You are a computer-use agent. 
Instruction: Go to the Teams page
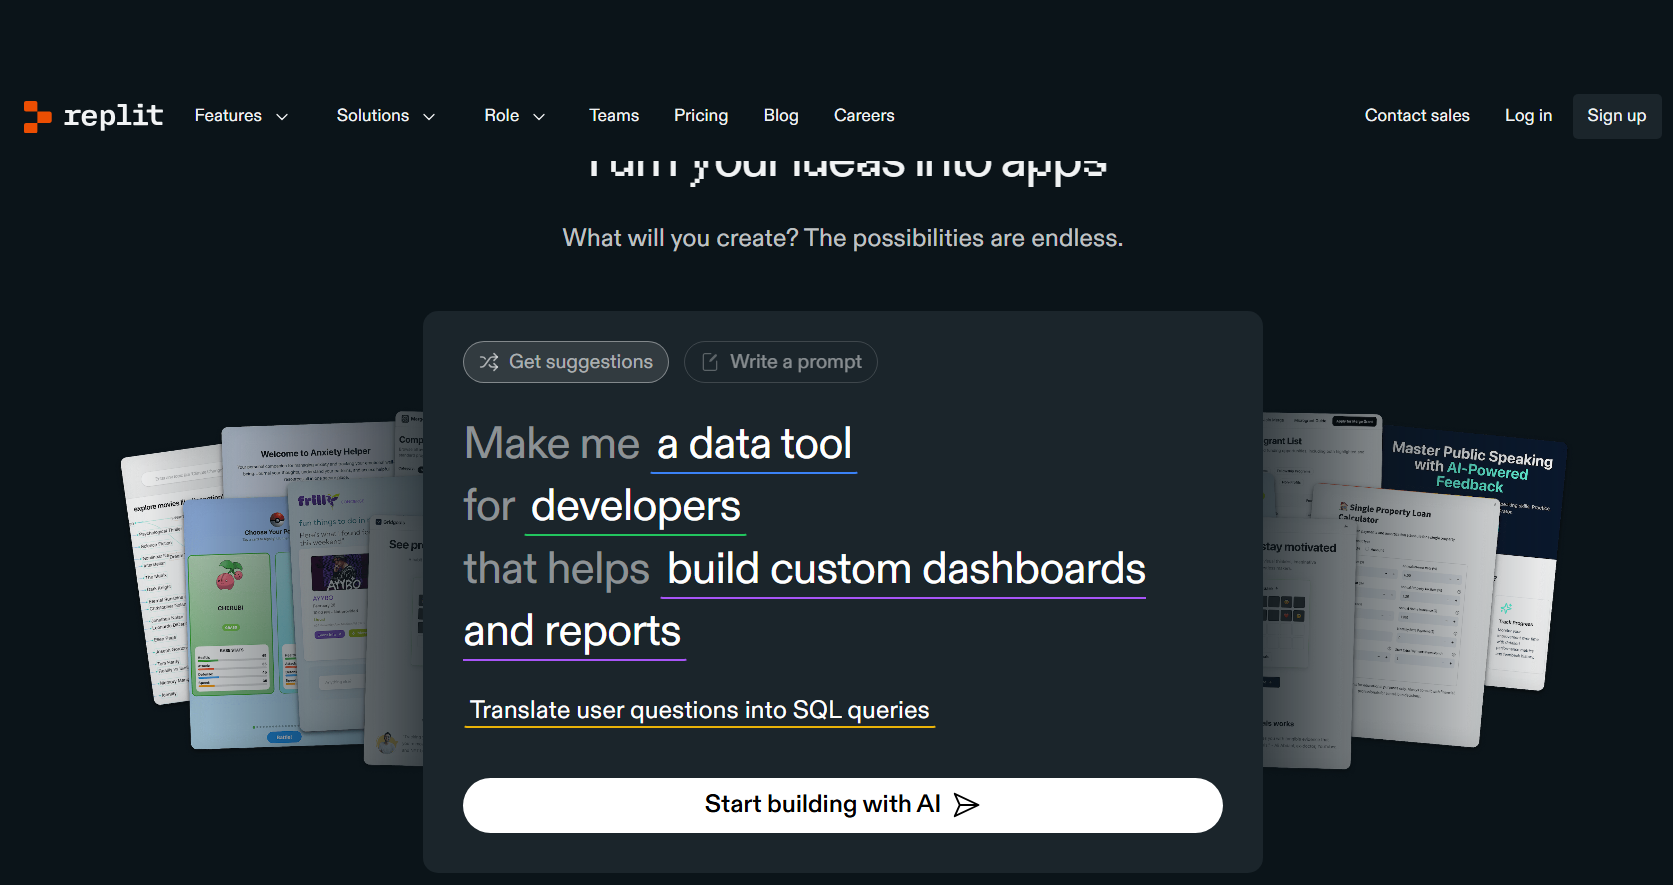(613, 116)
